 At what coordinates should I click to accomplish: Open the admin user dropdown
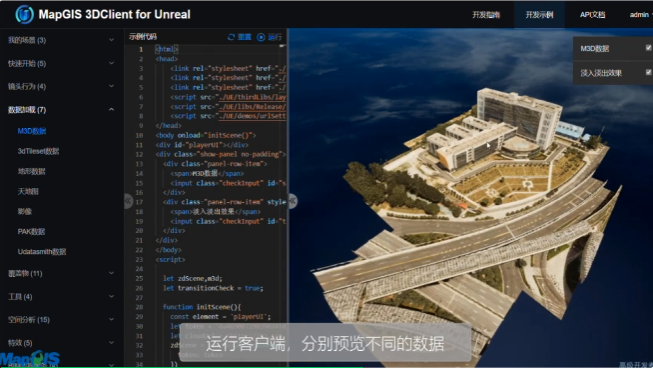pos(641,15)
